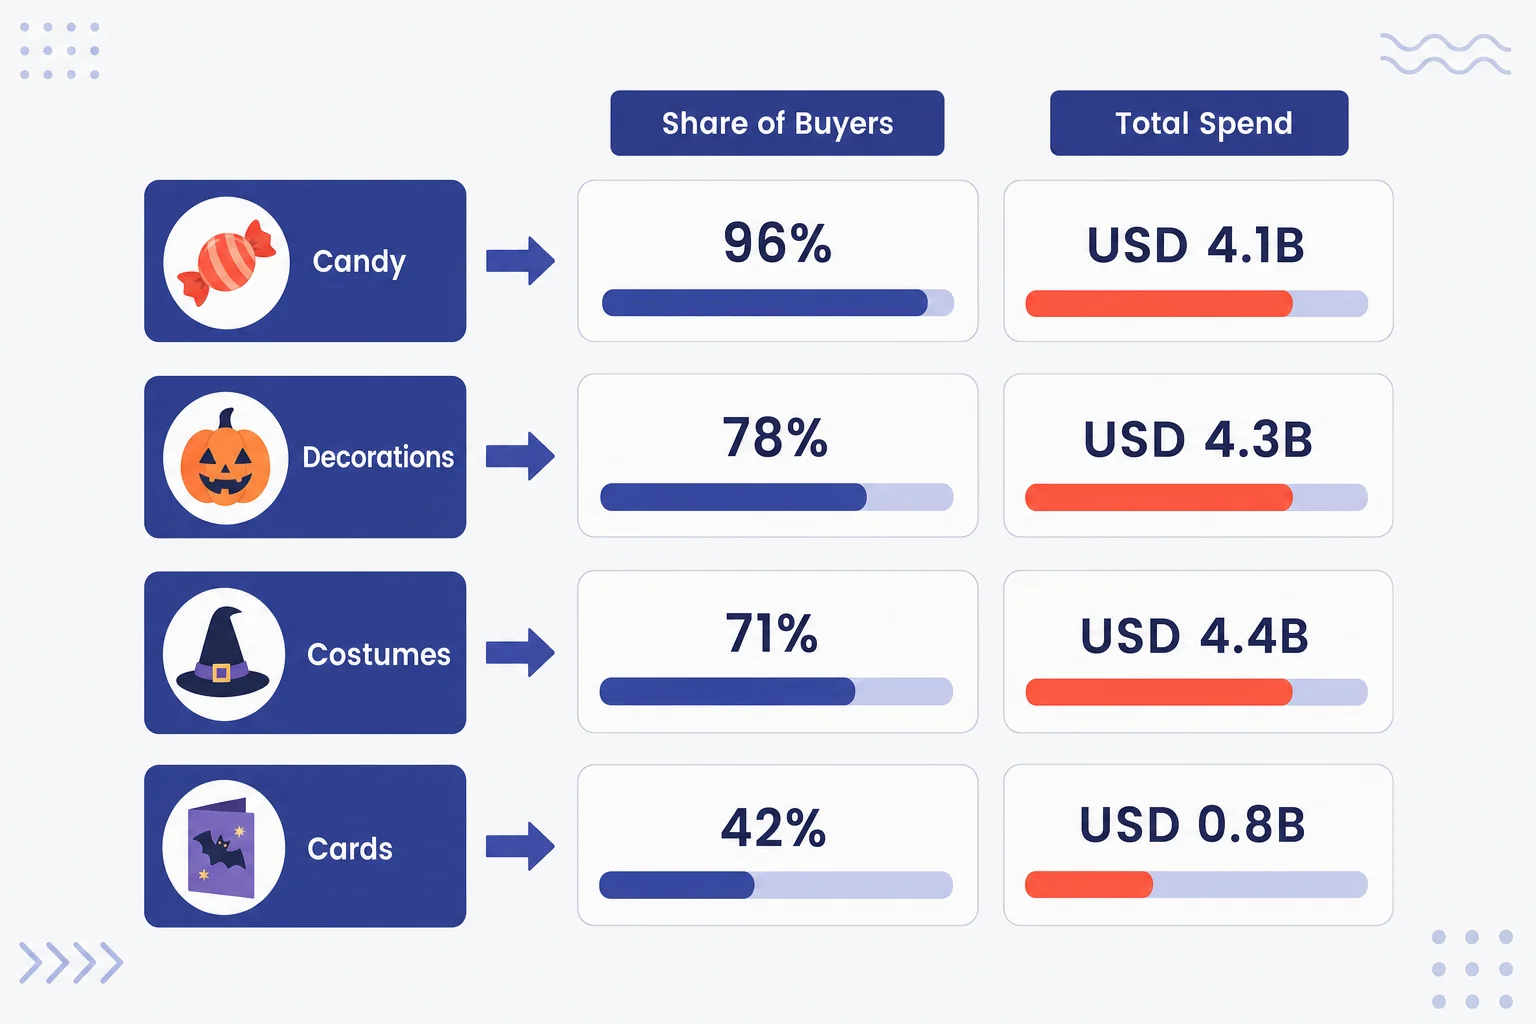The height and width of the screenshot is (1024, 1536).
Task: Click the USD 4.1B Candy spend card
Action: pos(1198,261)
